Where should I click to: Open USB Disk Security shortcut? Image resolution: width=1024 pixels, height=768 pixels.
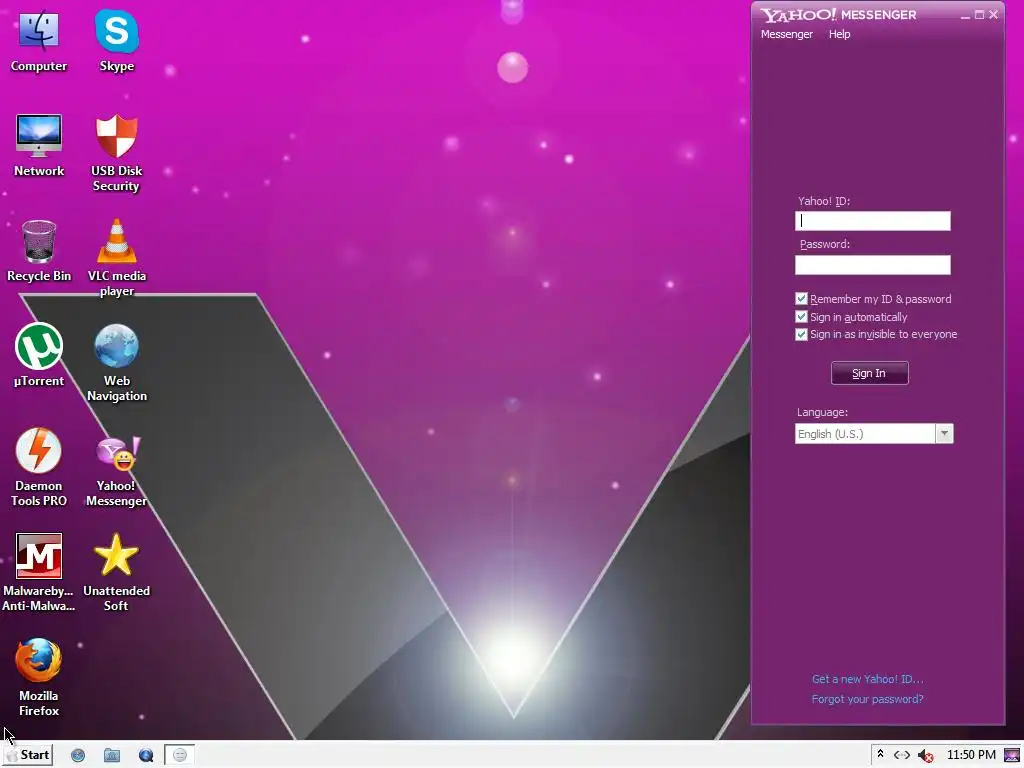(117, 153)
